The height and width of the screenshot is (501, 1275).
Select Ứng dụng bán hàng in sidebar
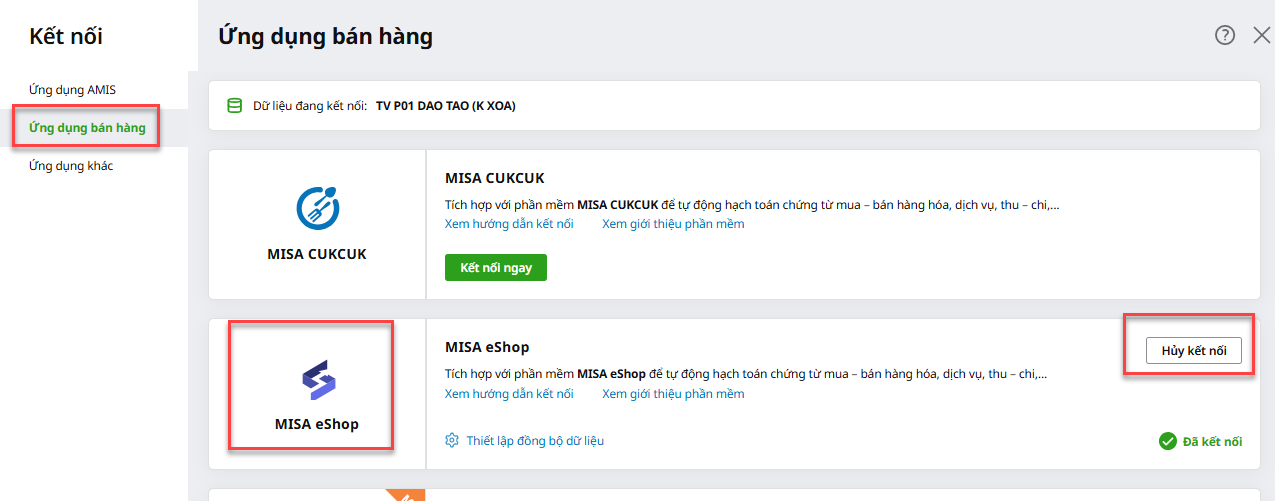click(x=87, y=128)
